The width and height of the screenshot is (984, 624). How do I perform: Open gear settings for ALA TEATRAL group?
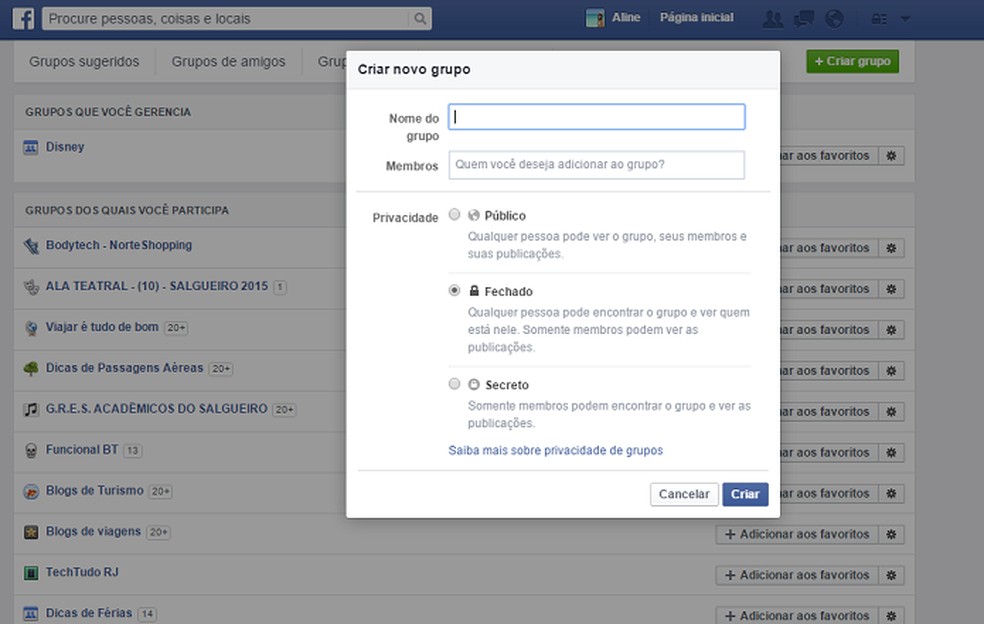(891, 289)
